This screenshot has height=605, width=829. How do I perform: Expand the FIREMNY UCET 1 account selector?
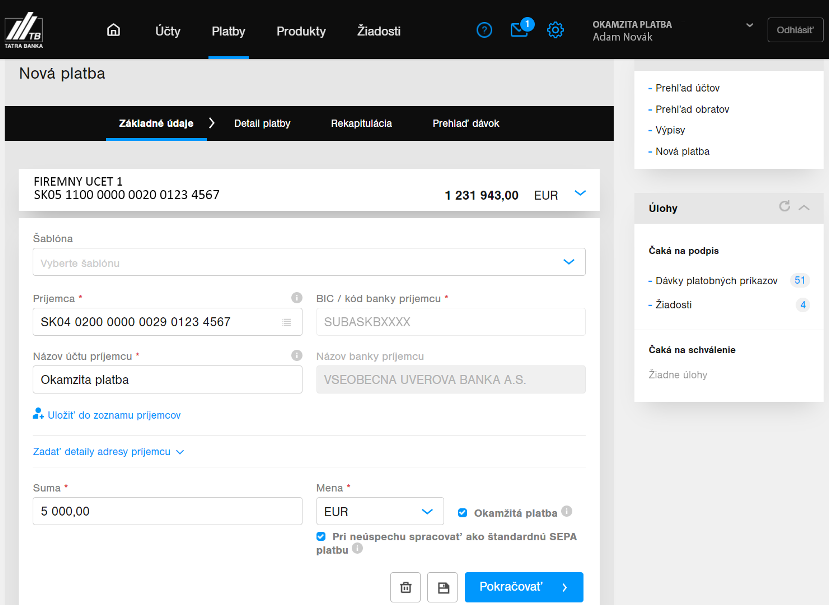pos(580,193)
